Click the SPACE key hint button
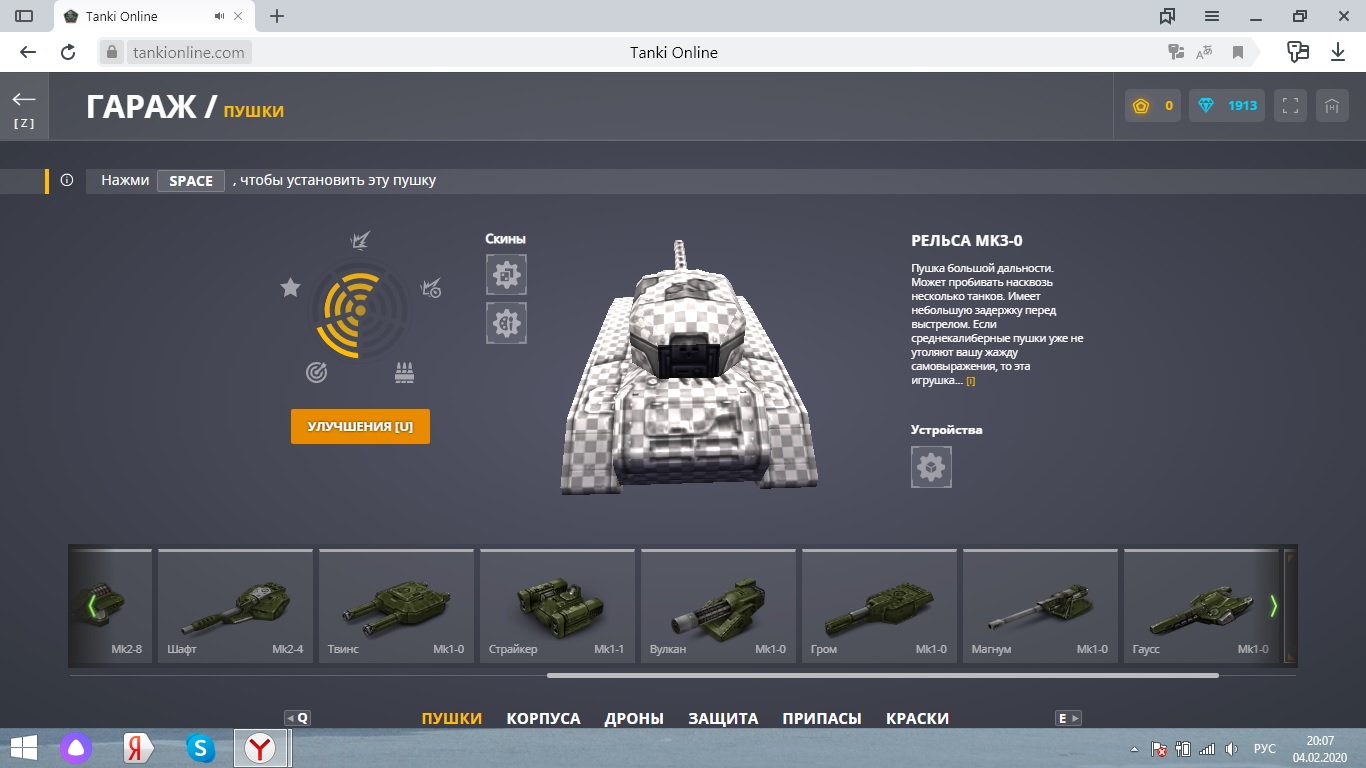 [x=191, y=181]
